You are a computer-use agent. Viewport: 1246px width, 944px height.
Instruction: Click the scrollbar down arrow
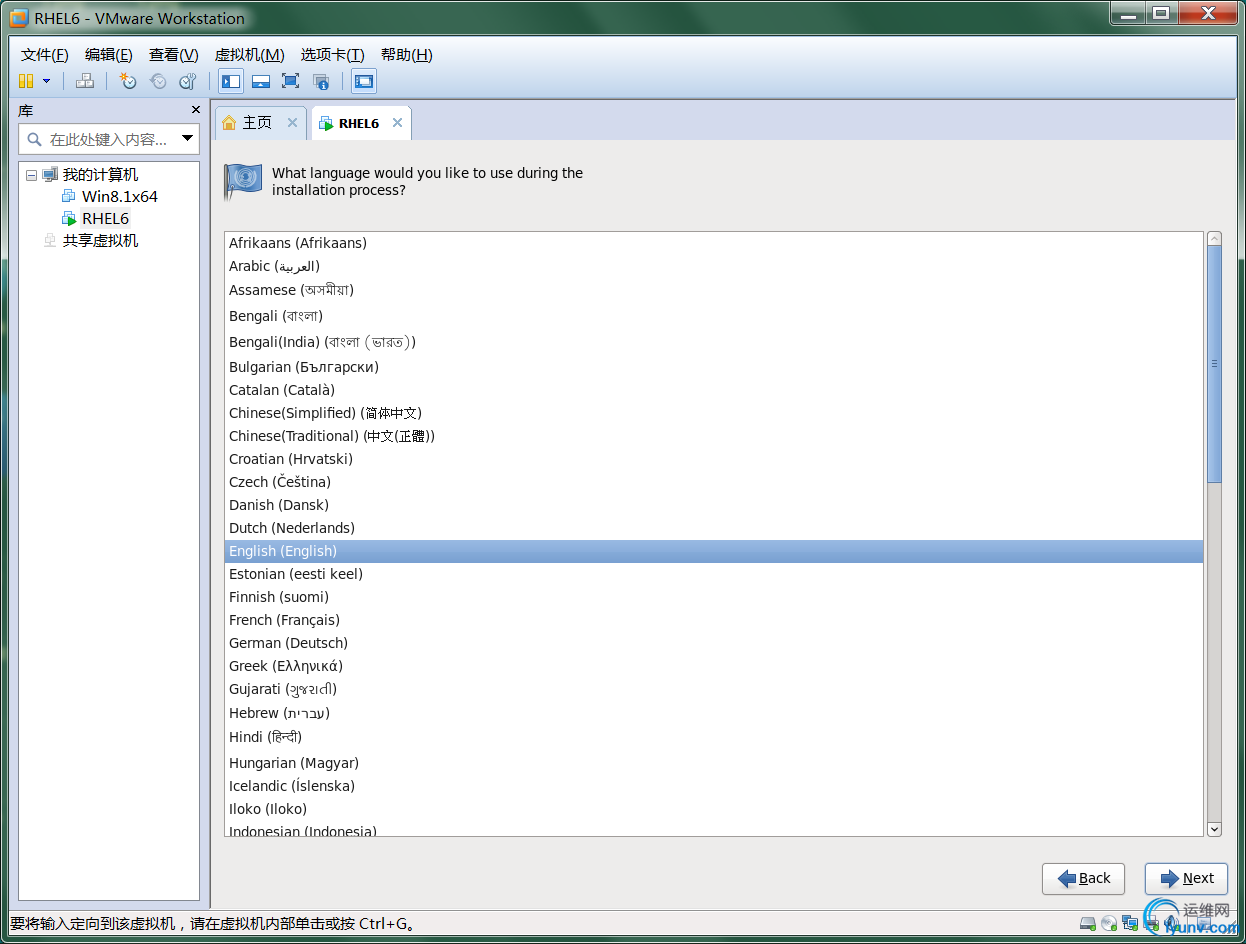click(1214, 829)
